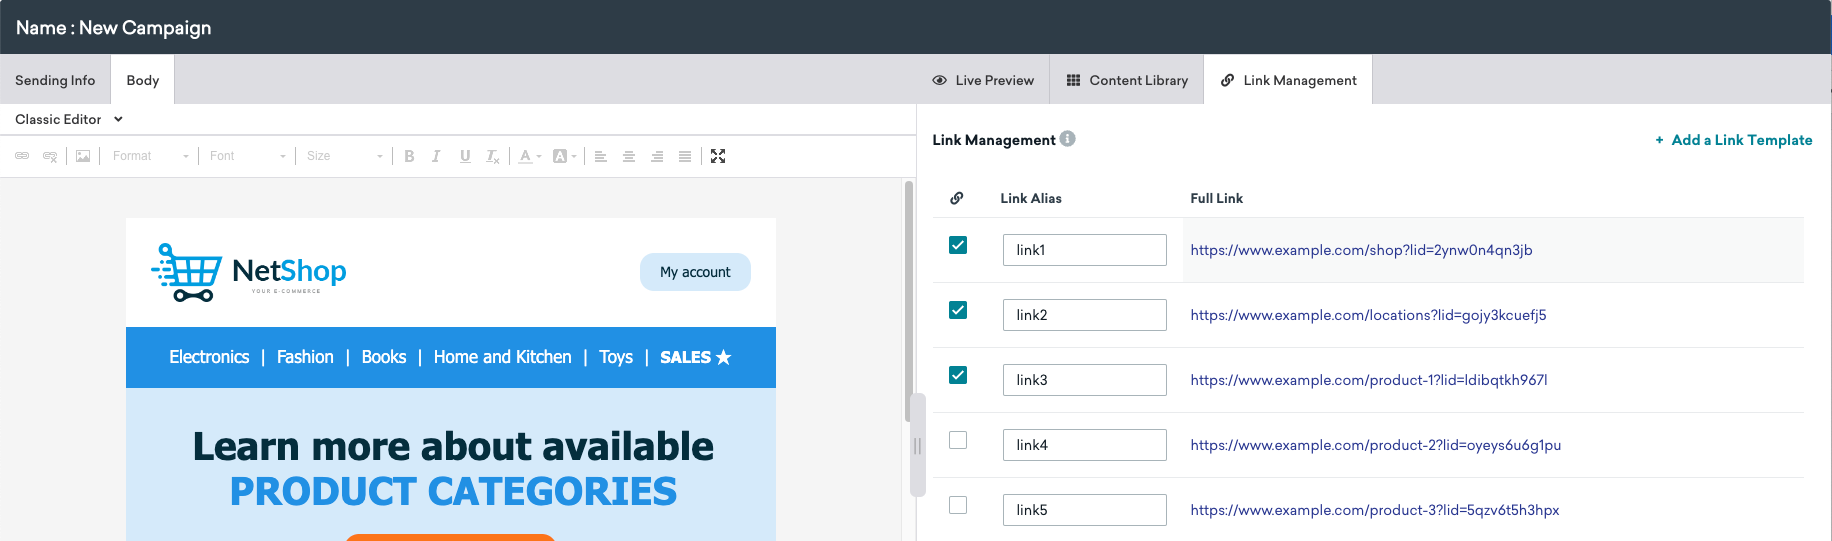Click Toys in the email navigation
1832x541 pixels.
point(616,357)
